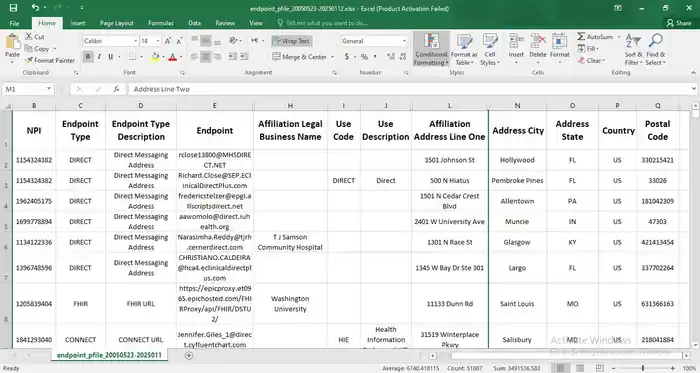Switch to the Data tab
700x373 pixels.
(194, 23)
